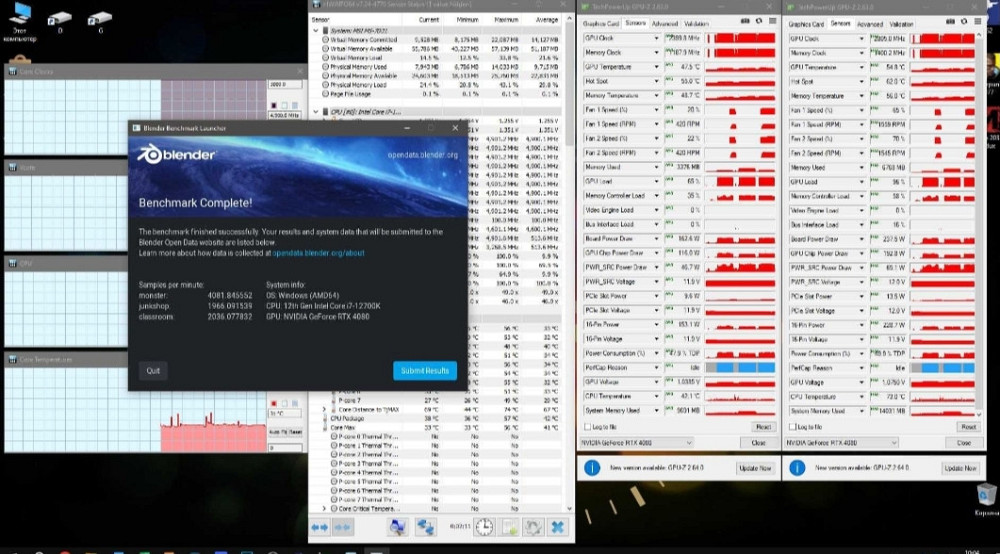Click the HWiNFO log file icon
This screenshot has height=554, width=1000.
[510, 527]
